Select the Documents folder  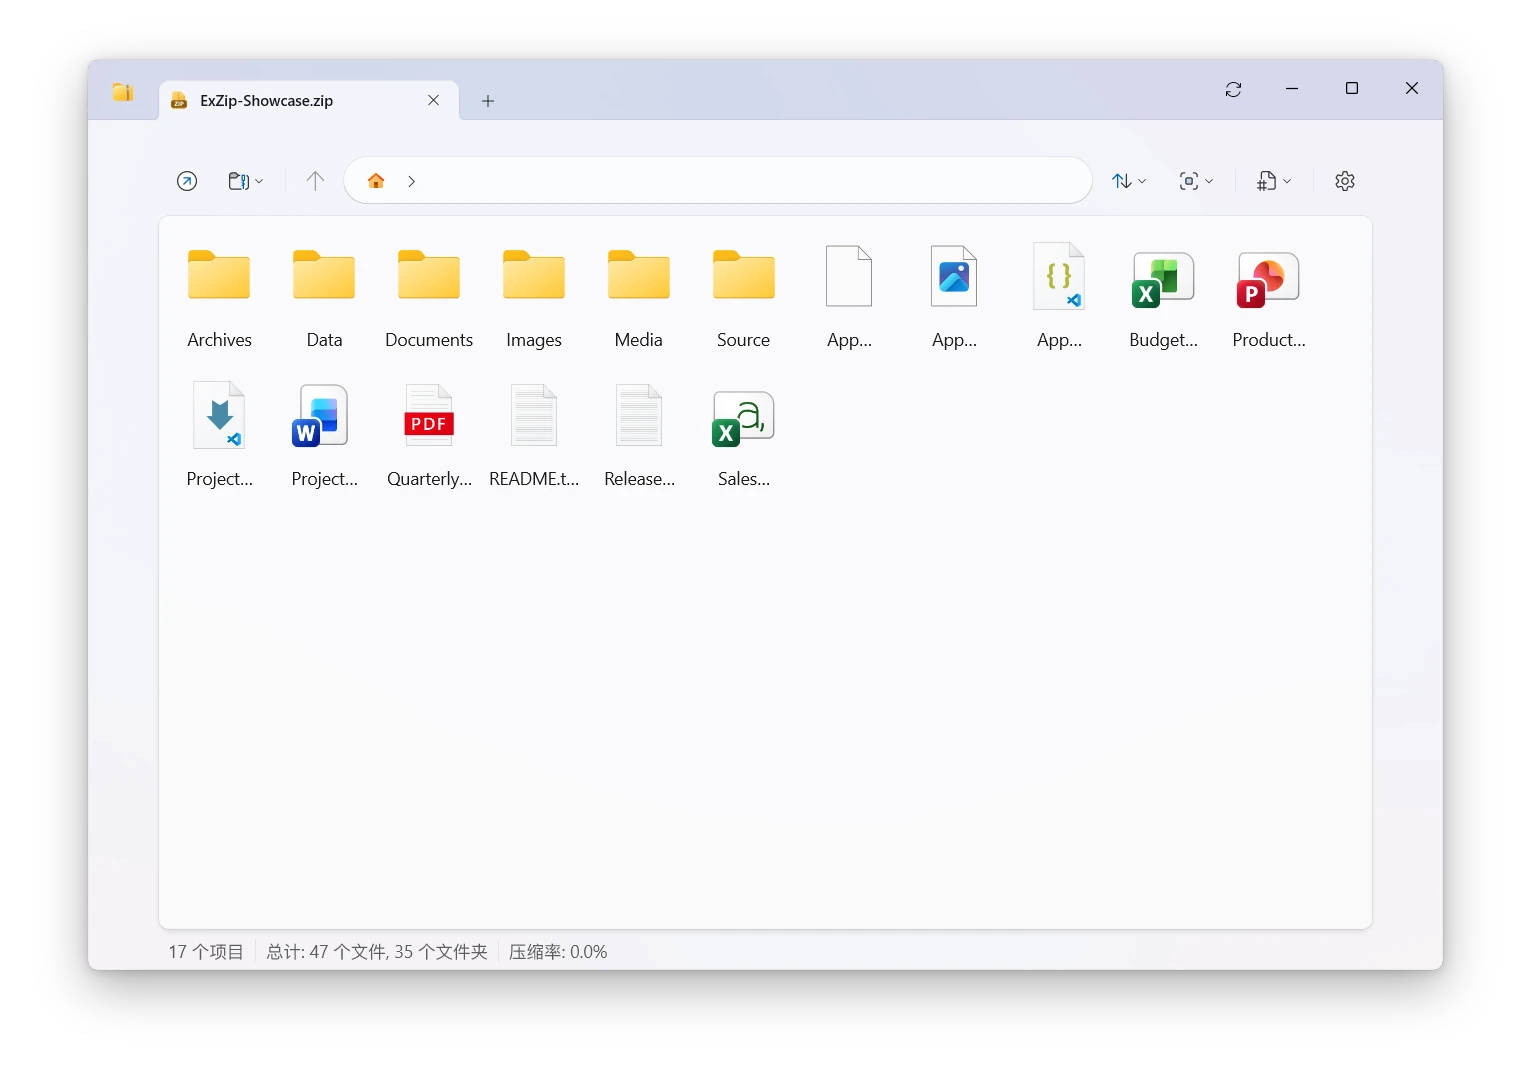pos(429,296)
